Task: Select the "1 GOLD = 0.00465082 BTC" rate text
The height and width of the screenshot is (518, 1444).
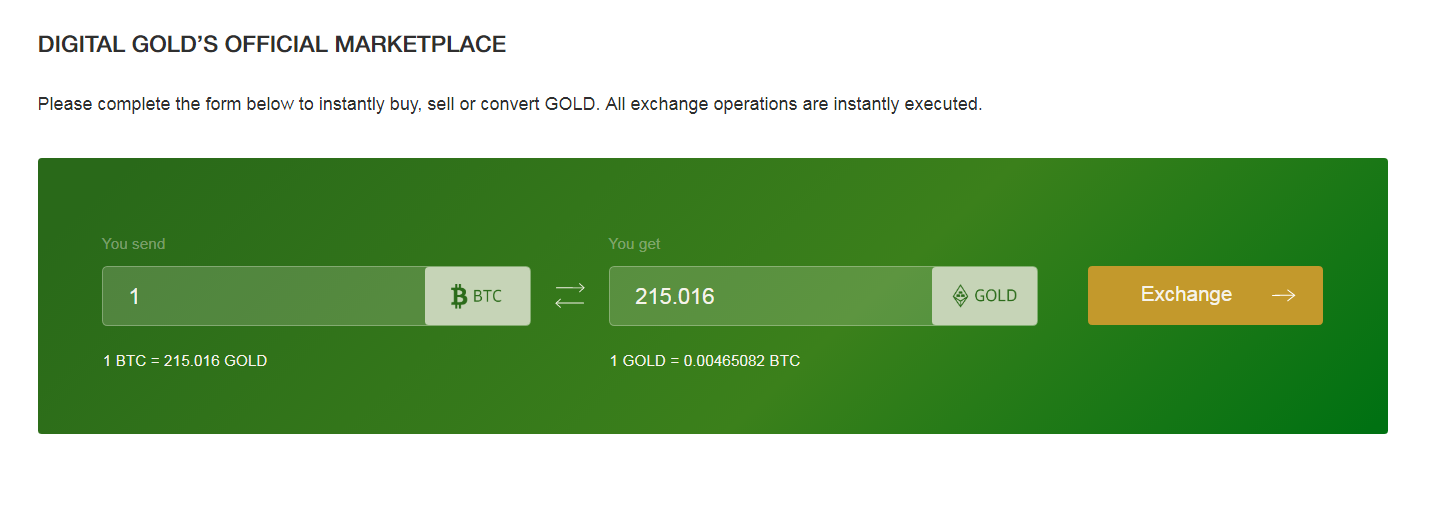Action: point(705,361)
